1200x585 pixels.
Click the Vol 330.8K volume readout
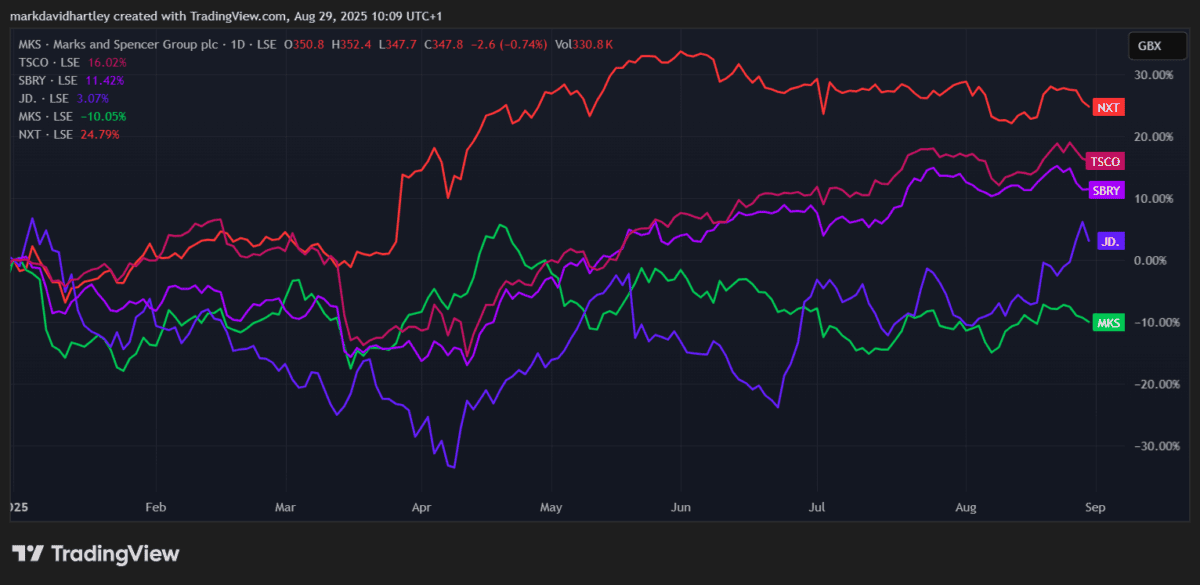[586, 43]
